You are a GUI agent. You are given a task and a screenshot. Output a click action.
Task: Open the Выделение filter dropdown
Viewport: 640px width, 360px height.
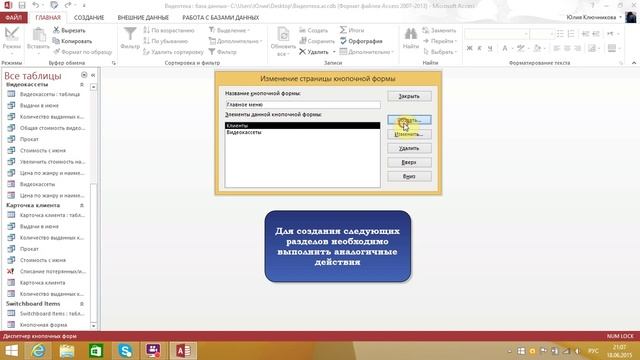229,30
